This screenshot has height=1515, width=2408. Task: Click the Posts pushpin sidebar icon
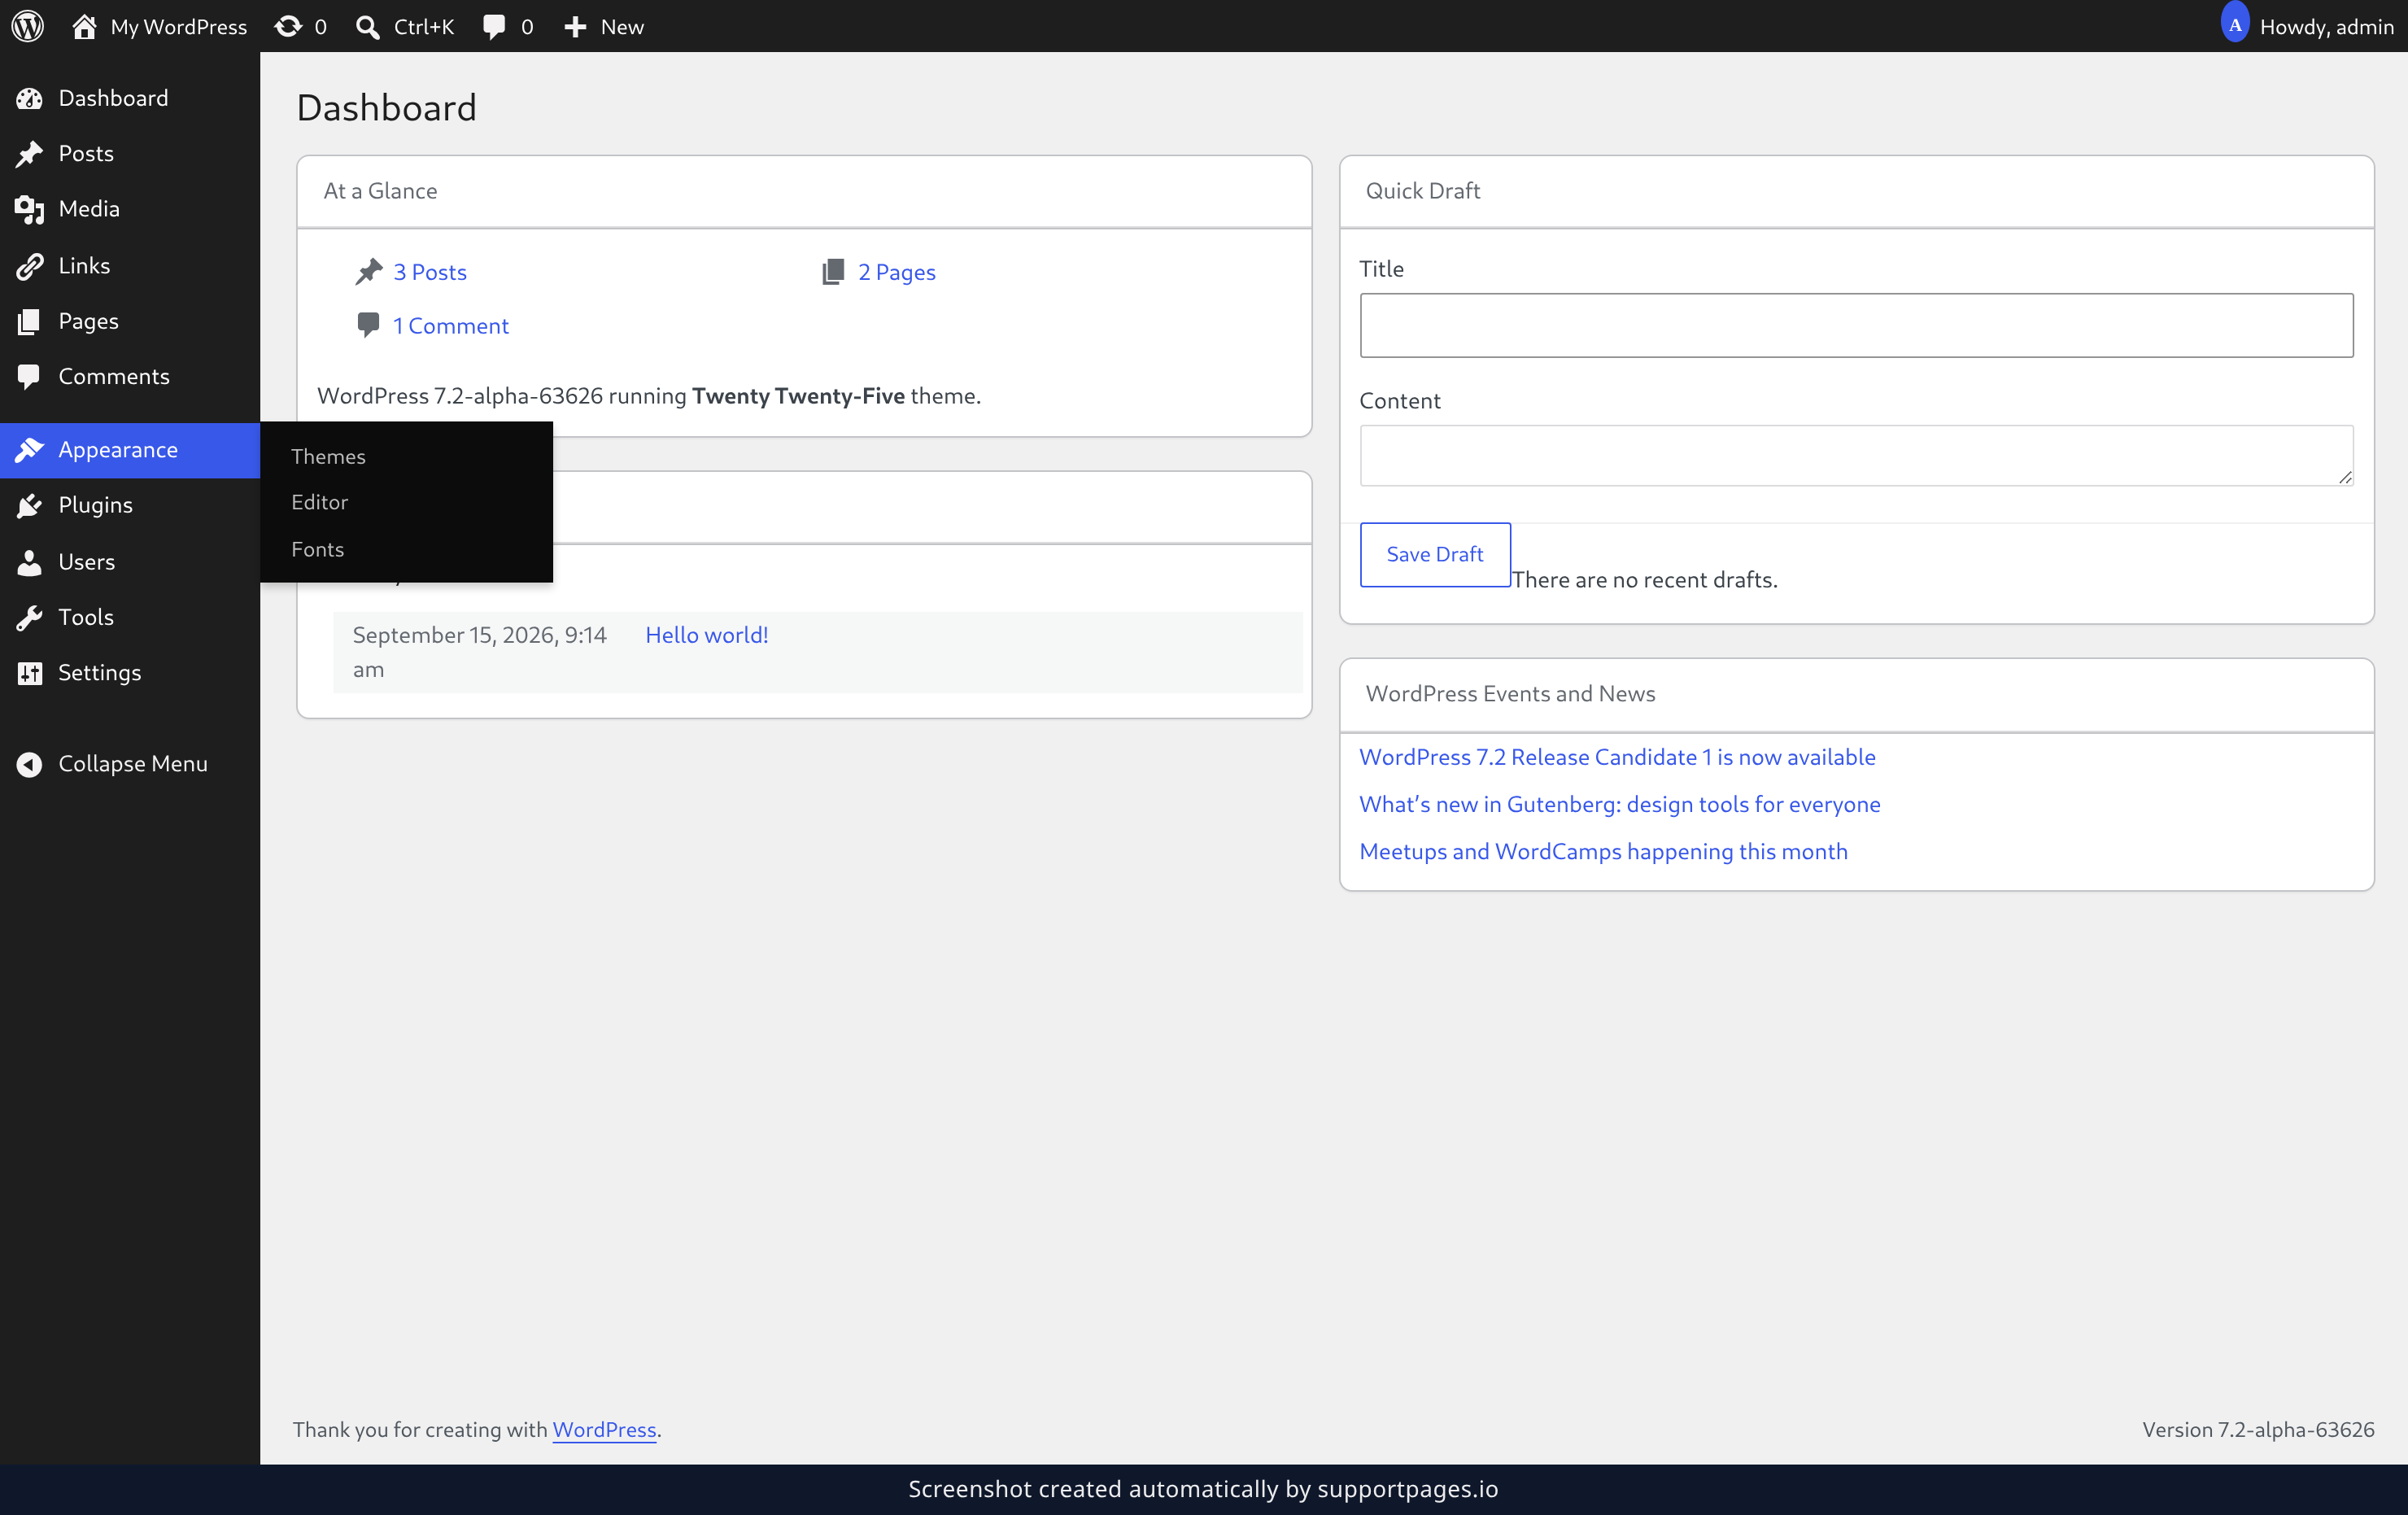[30, 154]
